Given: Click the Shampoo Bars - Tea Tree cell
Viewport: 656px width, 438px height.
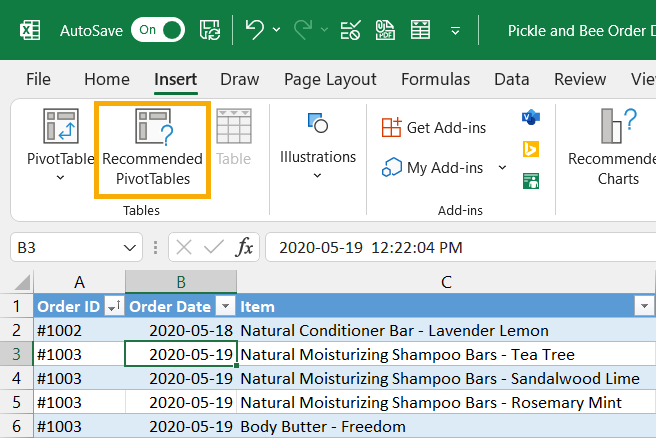Looking at the screenshot, I should [x=446, y=354].
